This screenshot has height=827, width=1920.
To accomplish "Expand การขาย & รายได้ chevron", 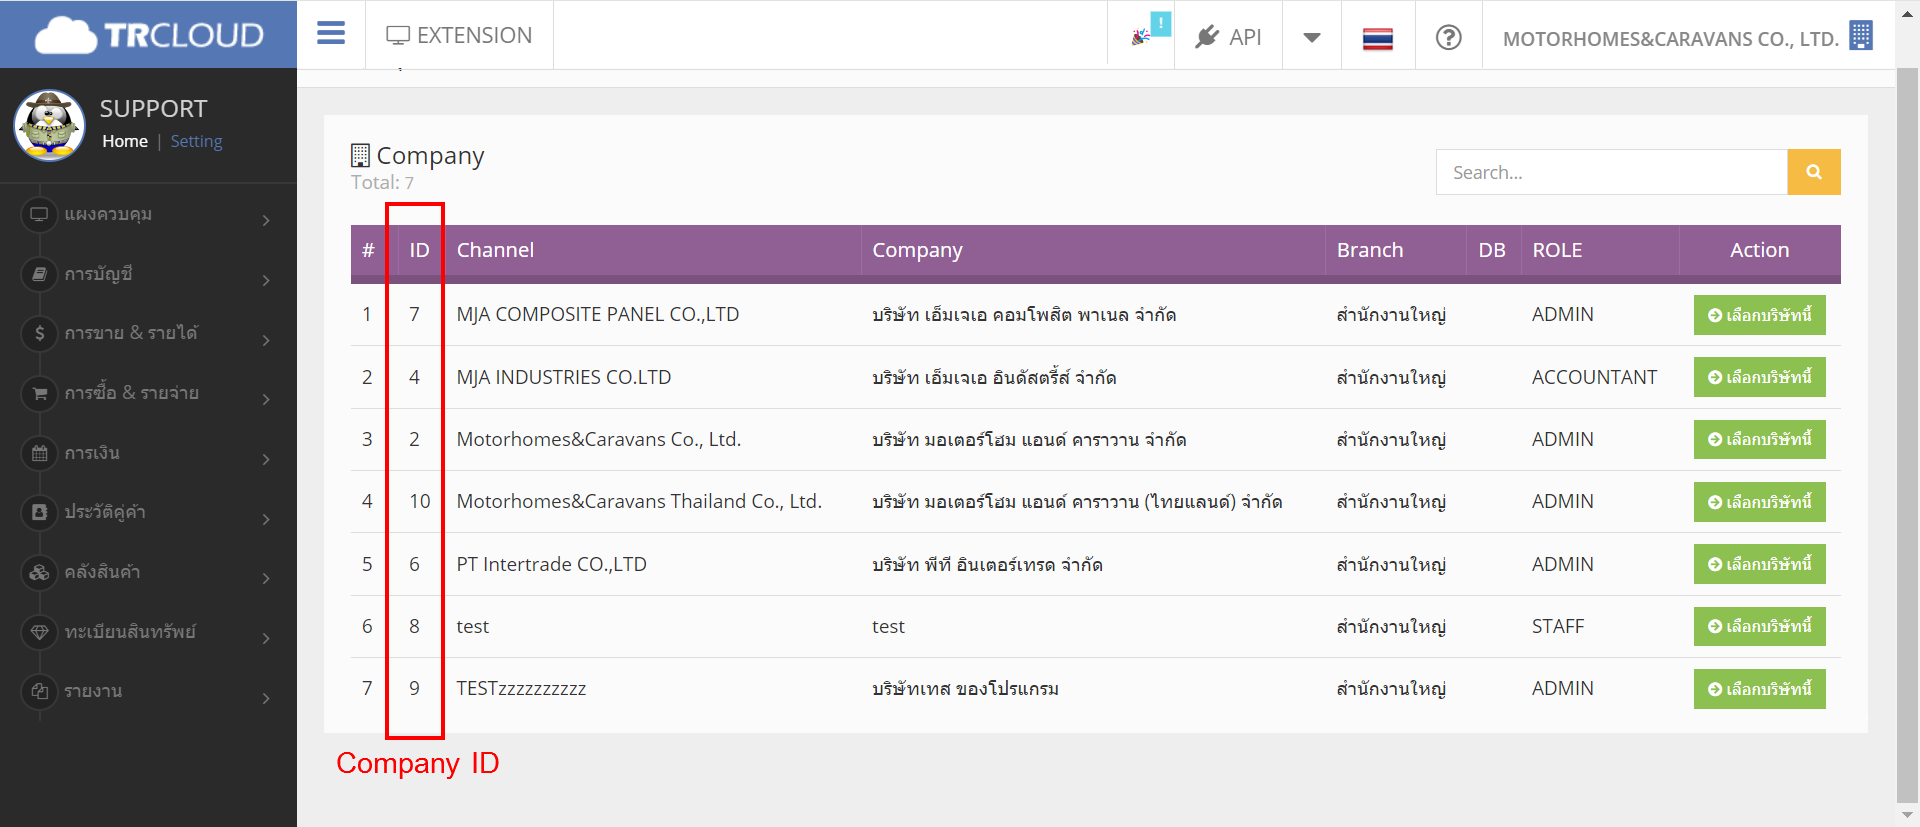I will tap(266, 340).
